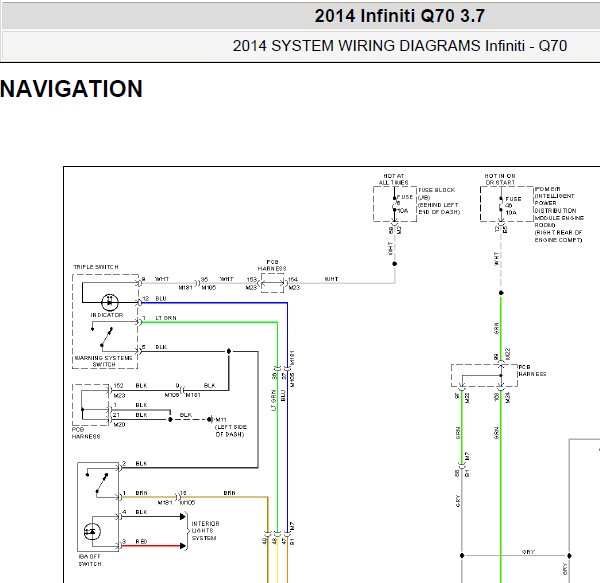Click the PCB HARNESS label below the M20 connector box
Screen dimensions: 600x583
[x=86, y=433]
